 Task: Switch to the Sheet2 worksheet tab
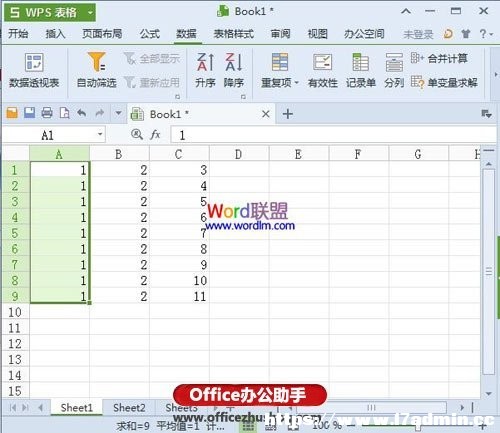[129, 408]
